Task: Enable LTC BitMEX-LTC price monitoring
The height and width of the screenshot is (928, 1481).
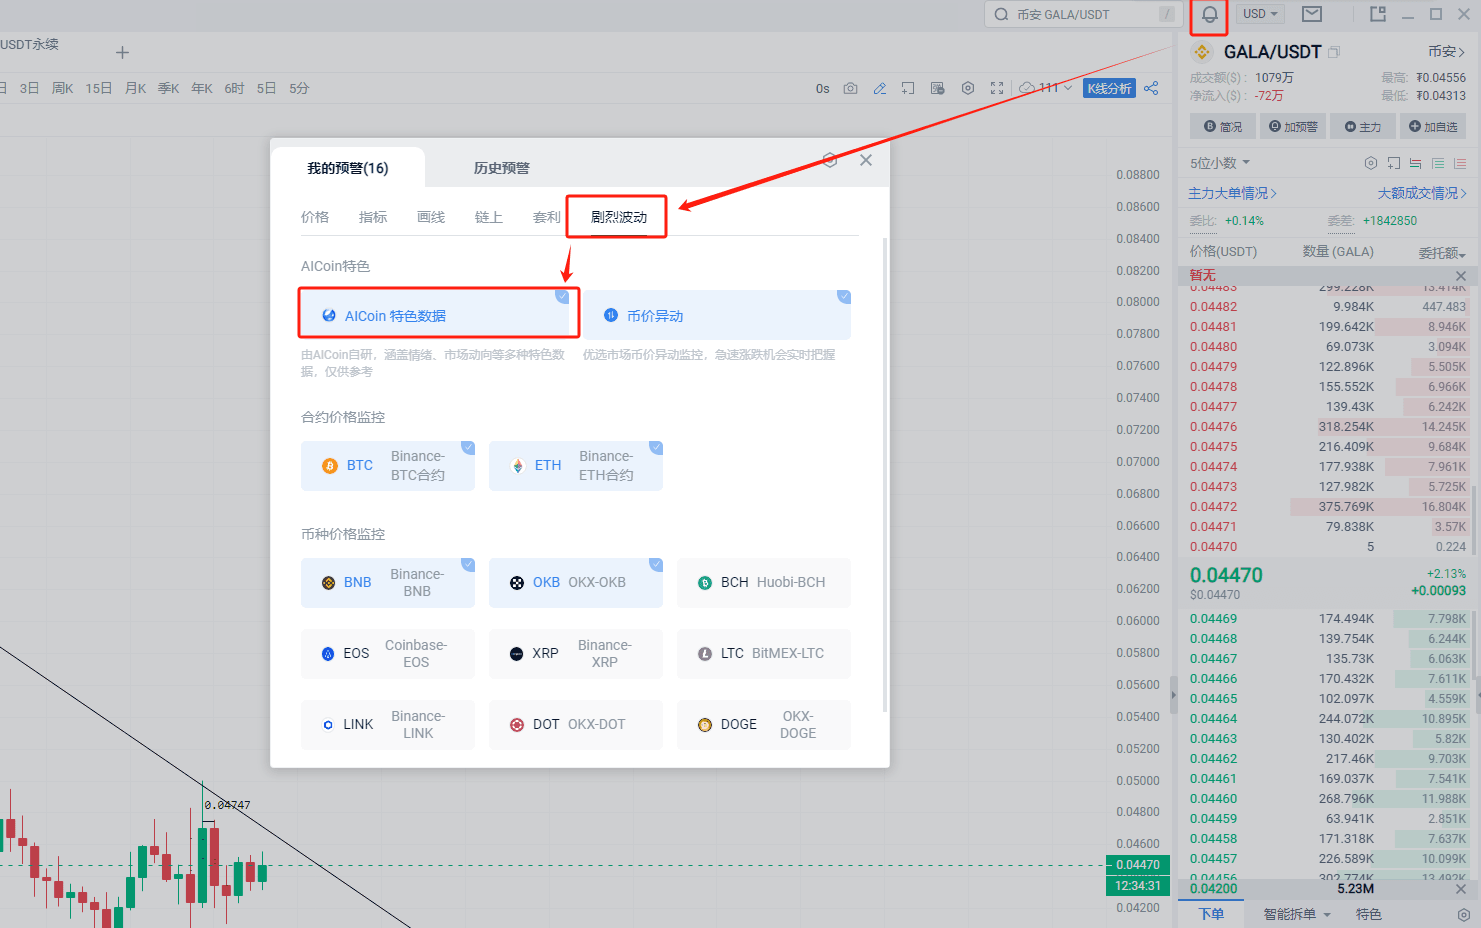Action: click(x=764, y=654)
